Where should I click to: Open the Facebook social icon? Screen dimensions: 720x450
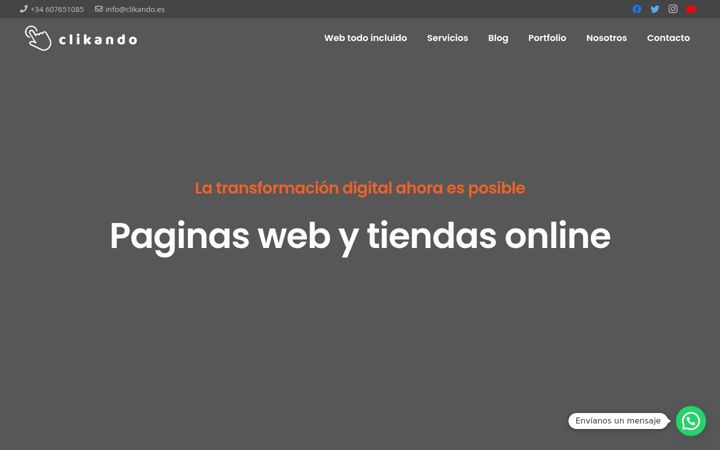point(636,9)
